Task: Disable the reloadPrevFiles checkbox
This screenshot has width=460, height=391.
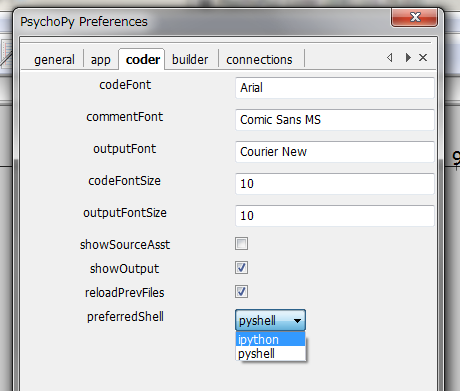Action: click(x=241, y=292)
